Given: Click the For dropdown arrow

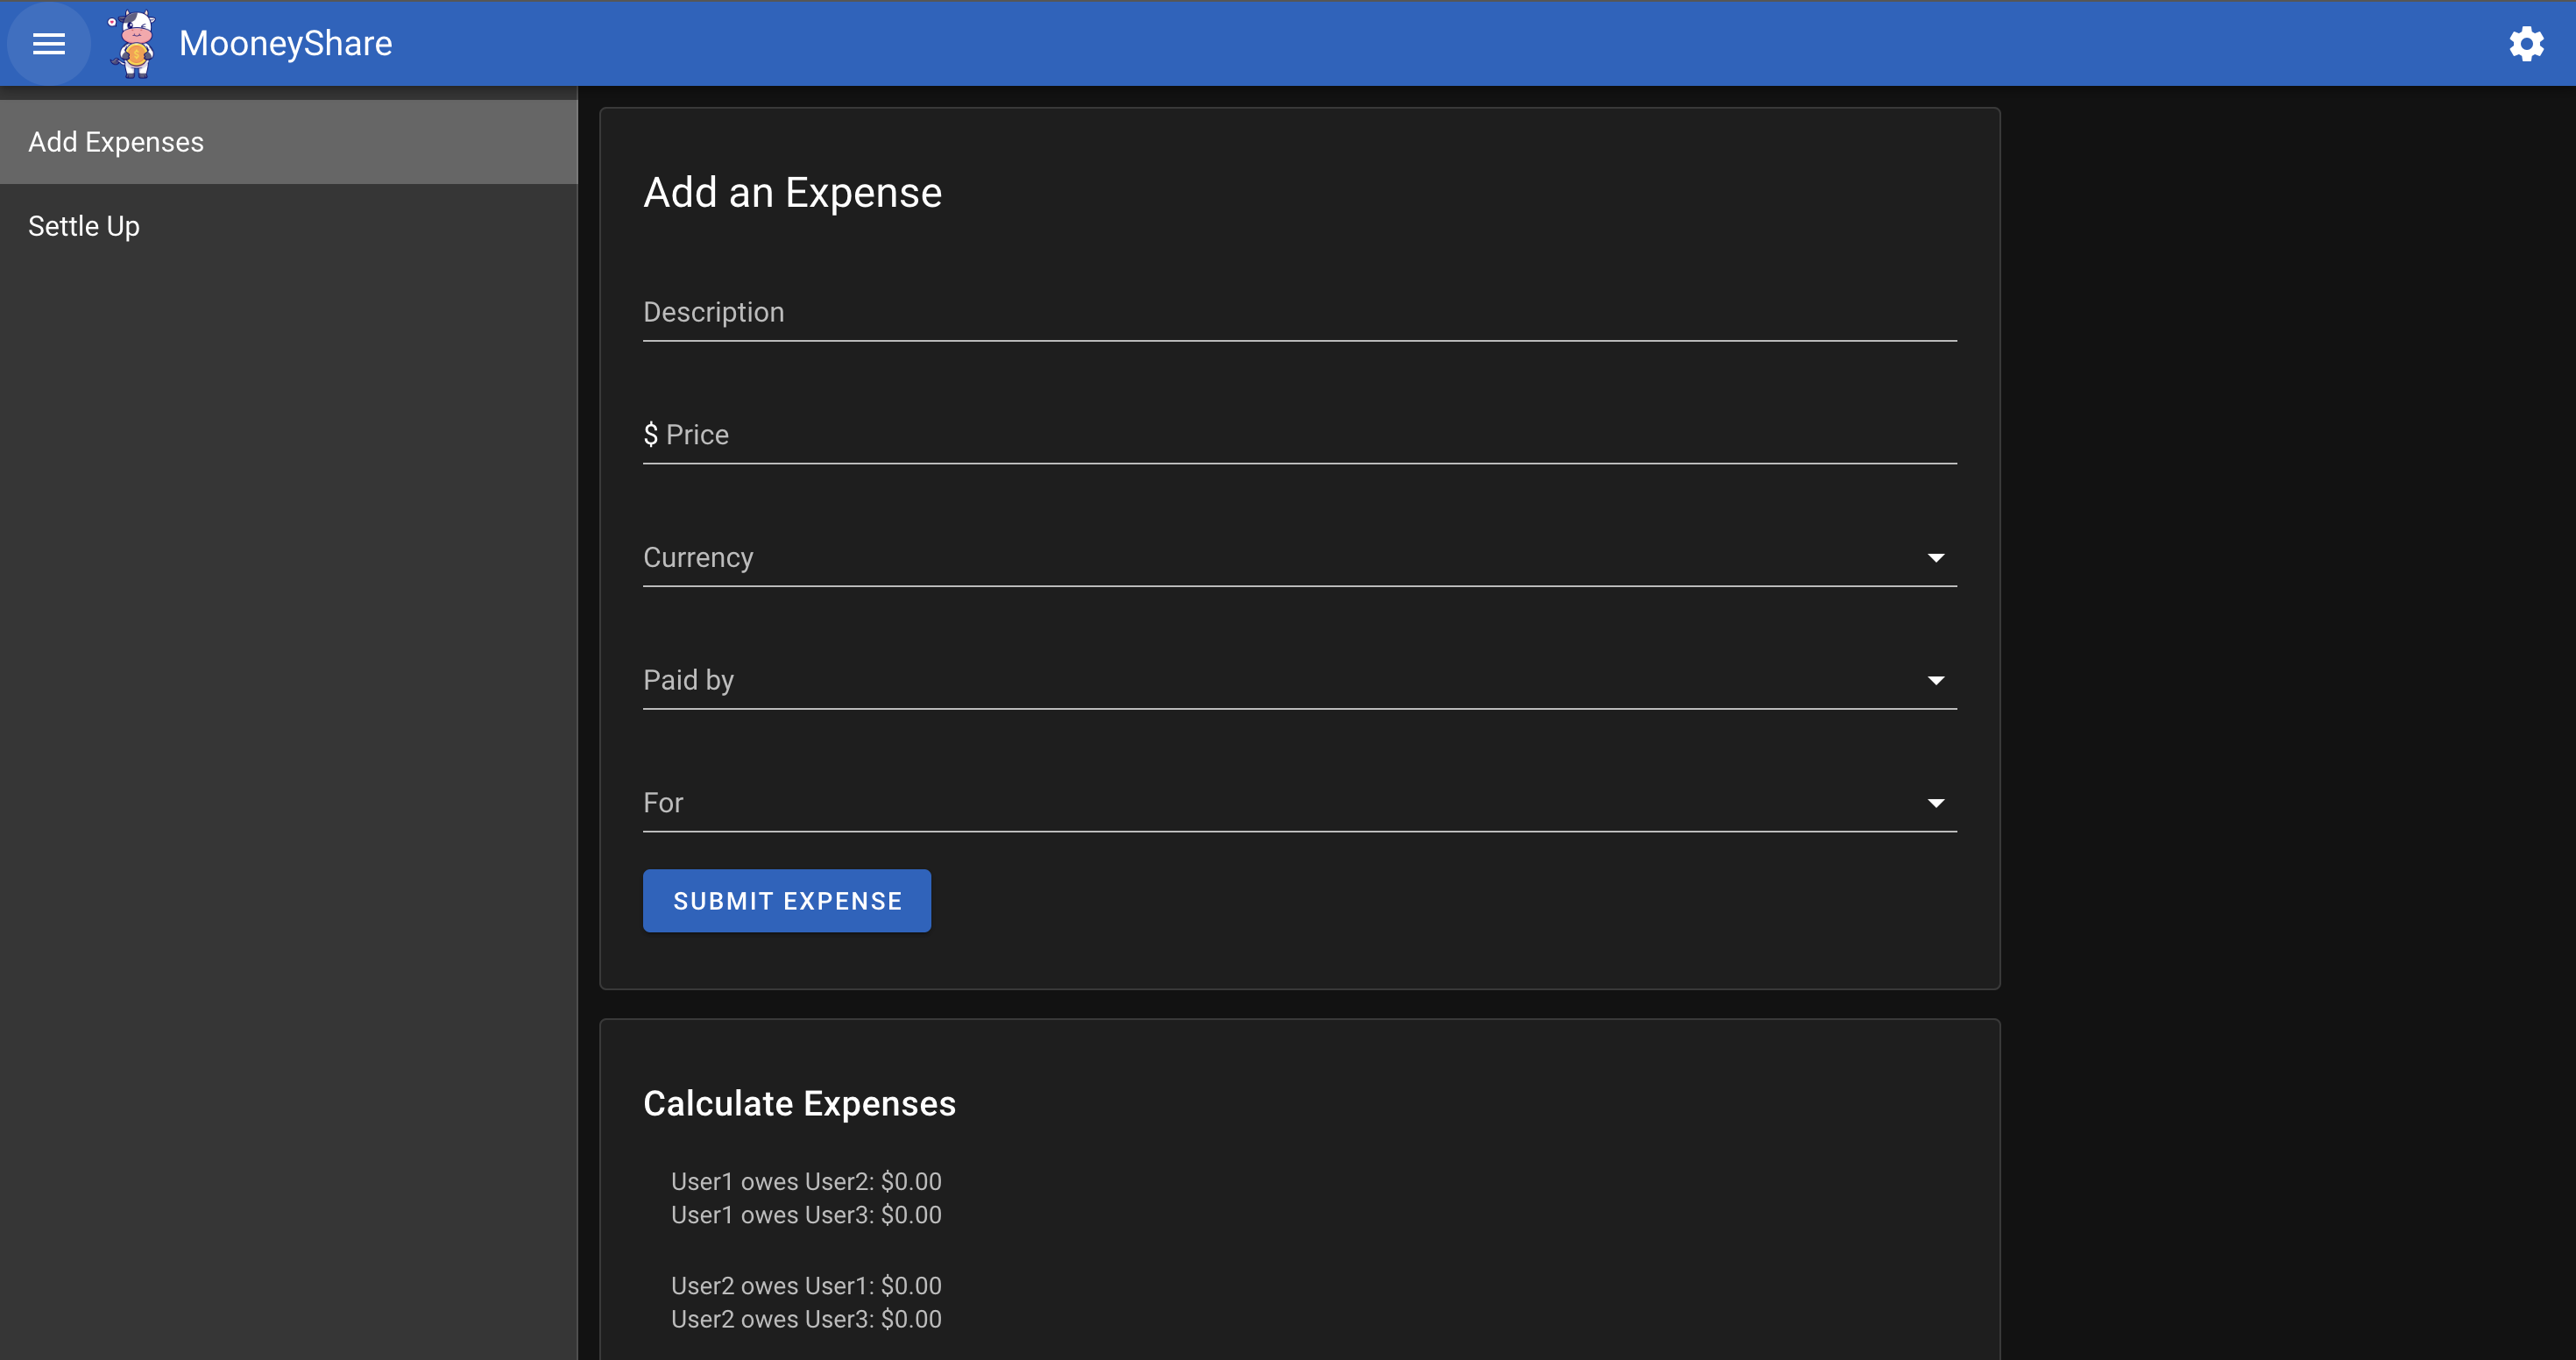Looking at the screenshot, I should (x=1935, y=804).
